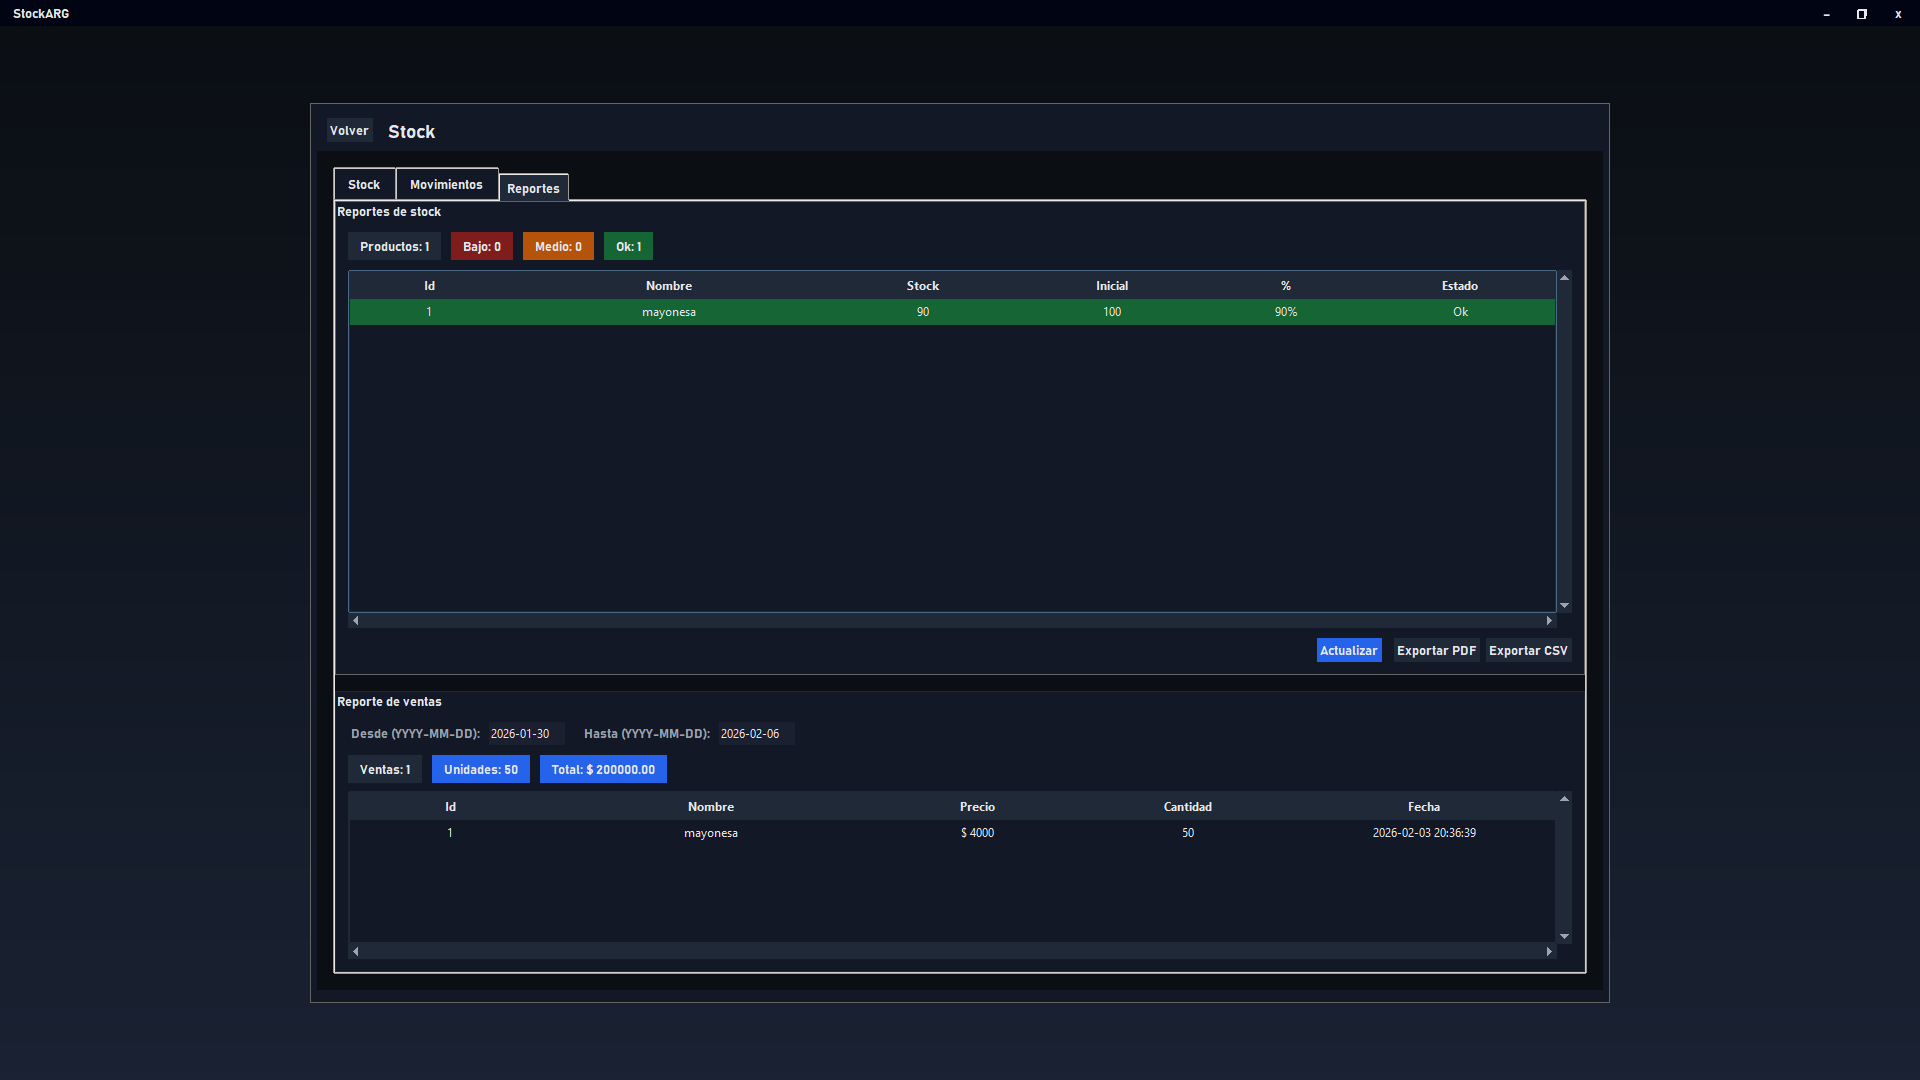Switch to the Stock tab

[x=364, y=185]
